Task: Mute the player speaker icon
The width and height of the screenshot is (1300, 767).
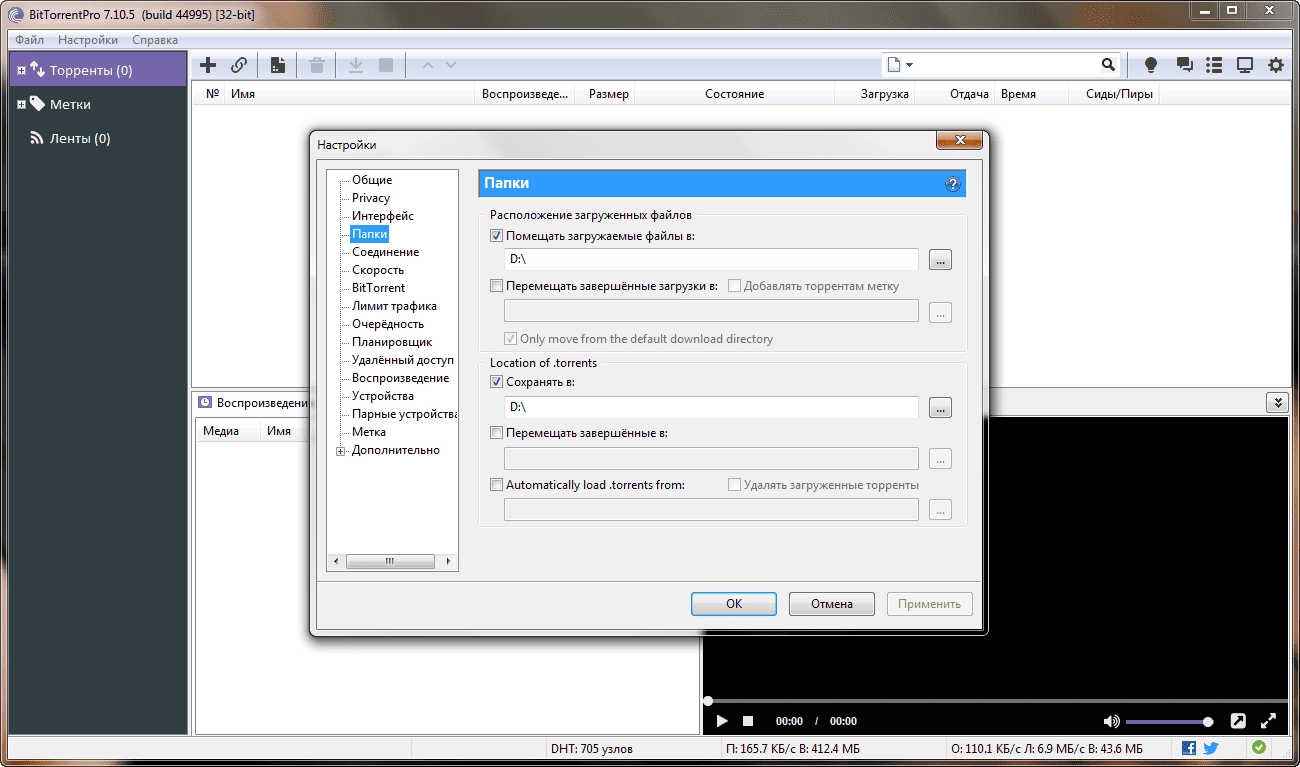Action: coord(1111,721)
